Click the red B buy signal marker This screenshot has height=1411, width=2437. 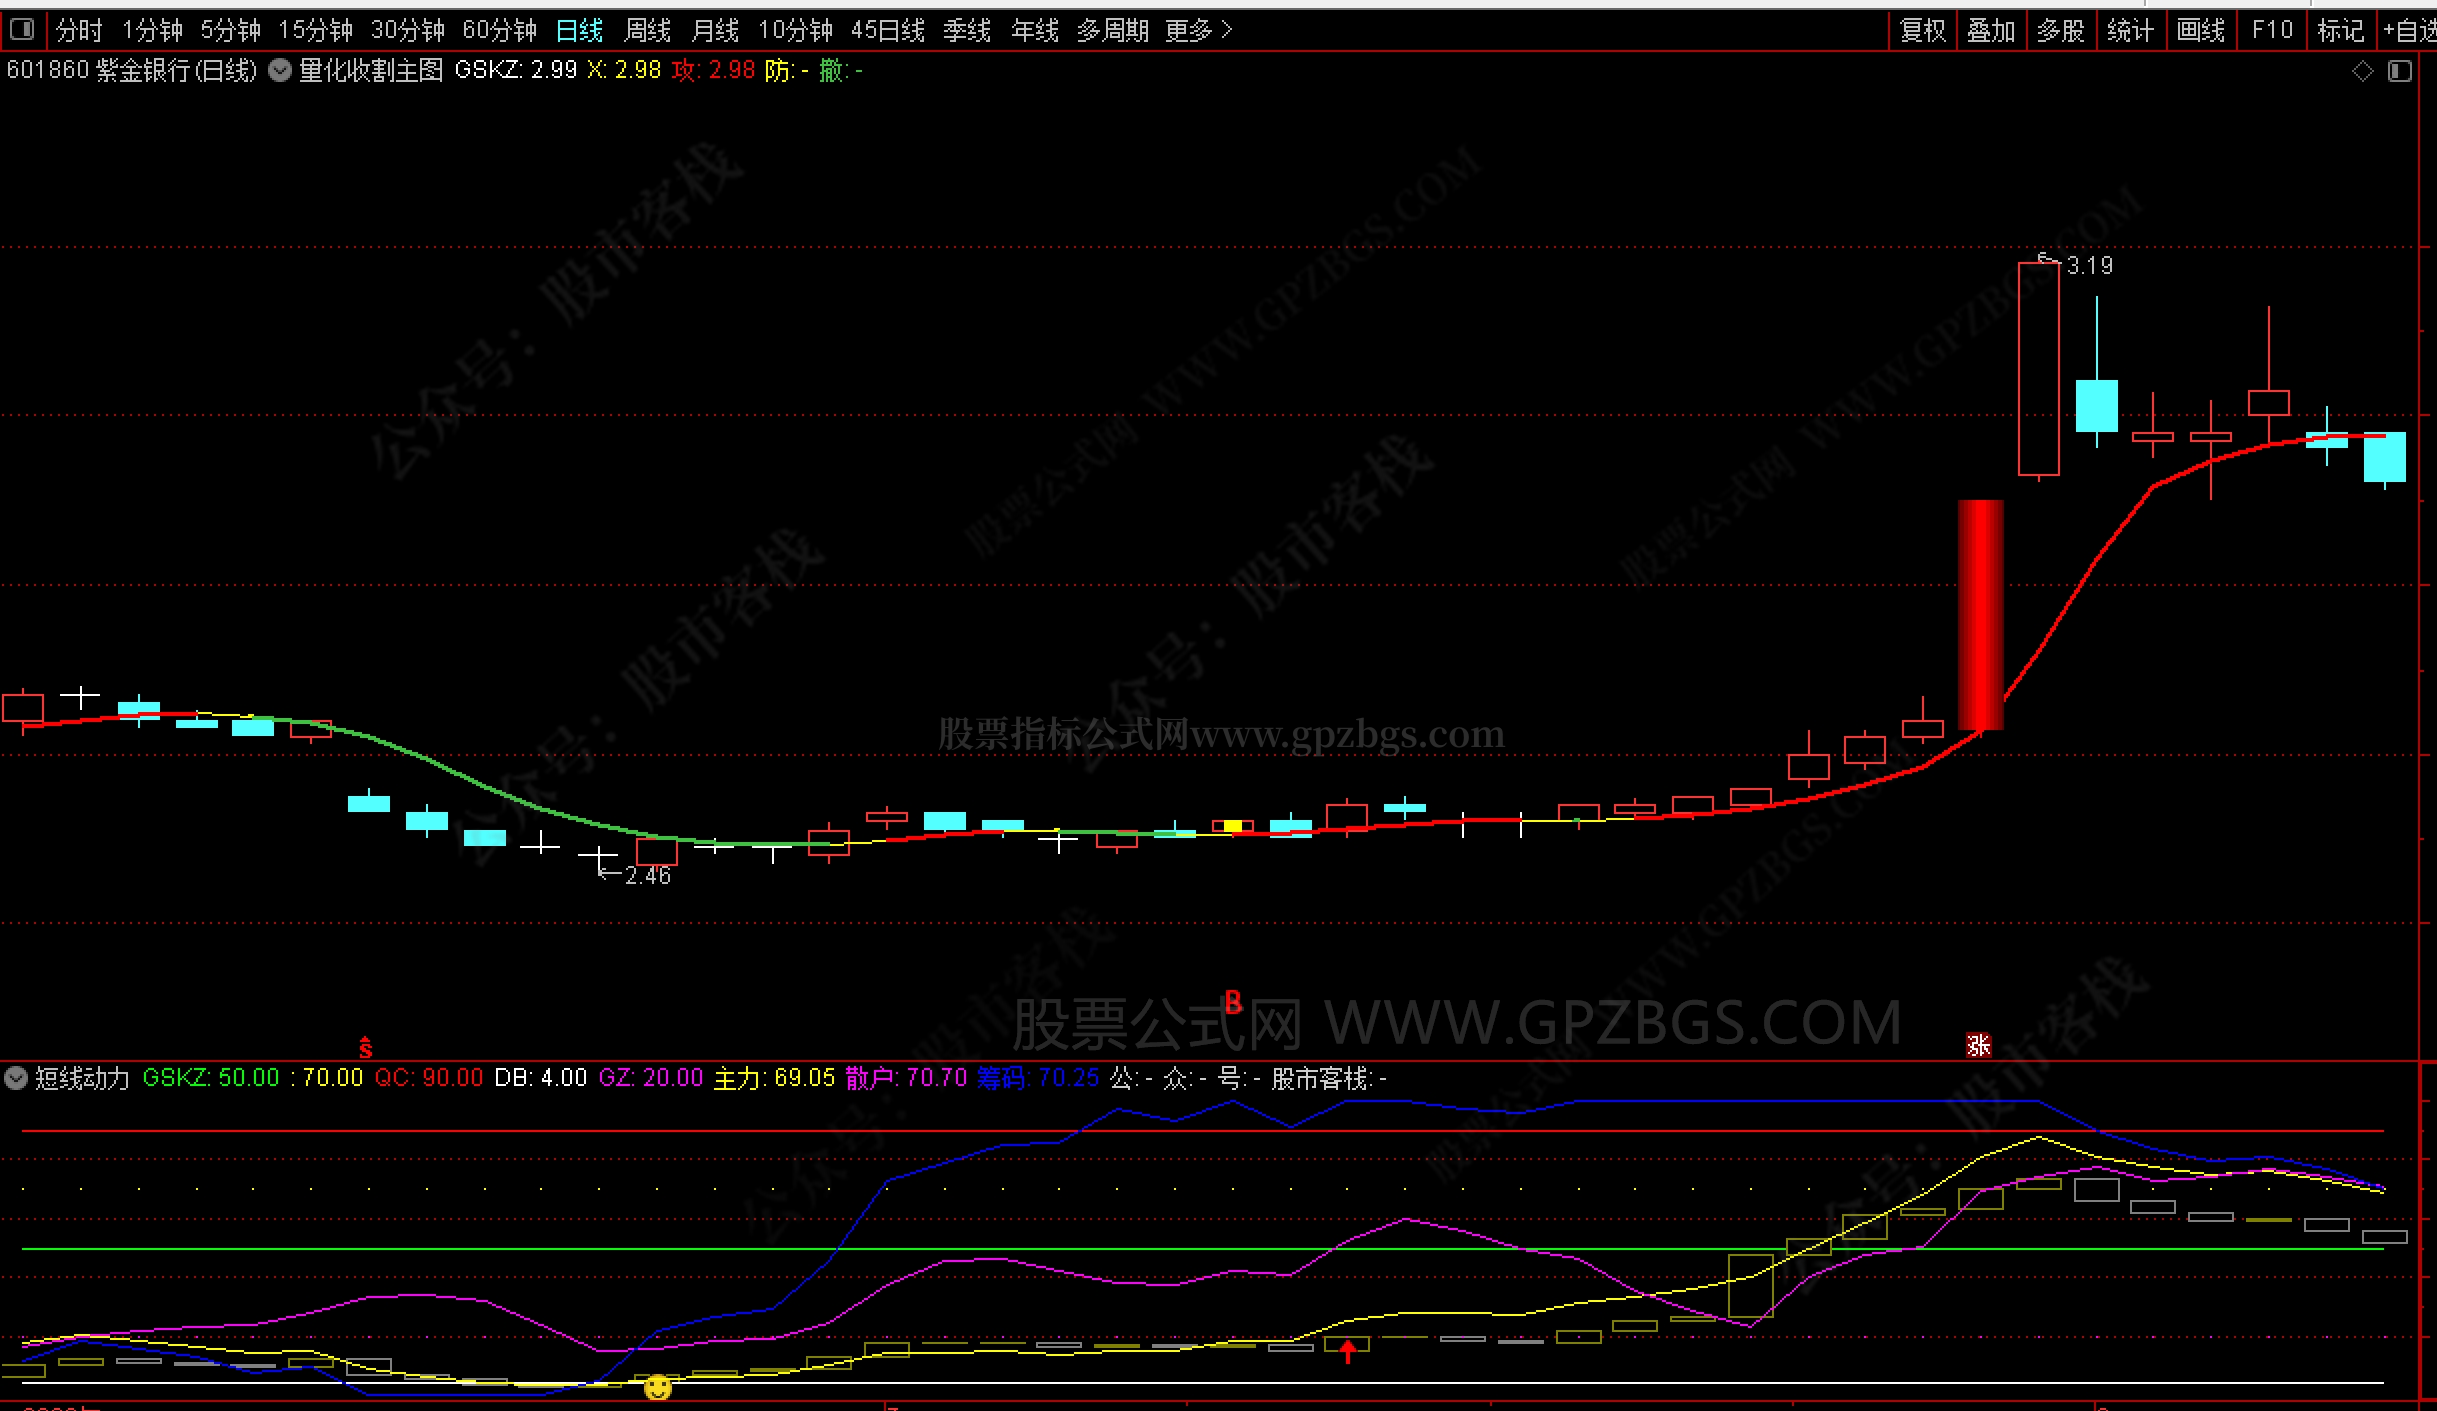click(x=1233, y=1002)
